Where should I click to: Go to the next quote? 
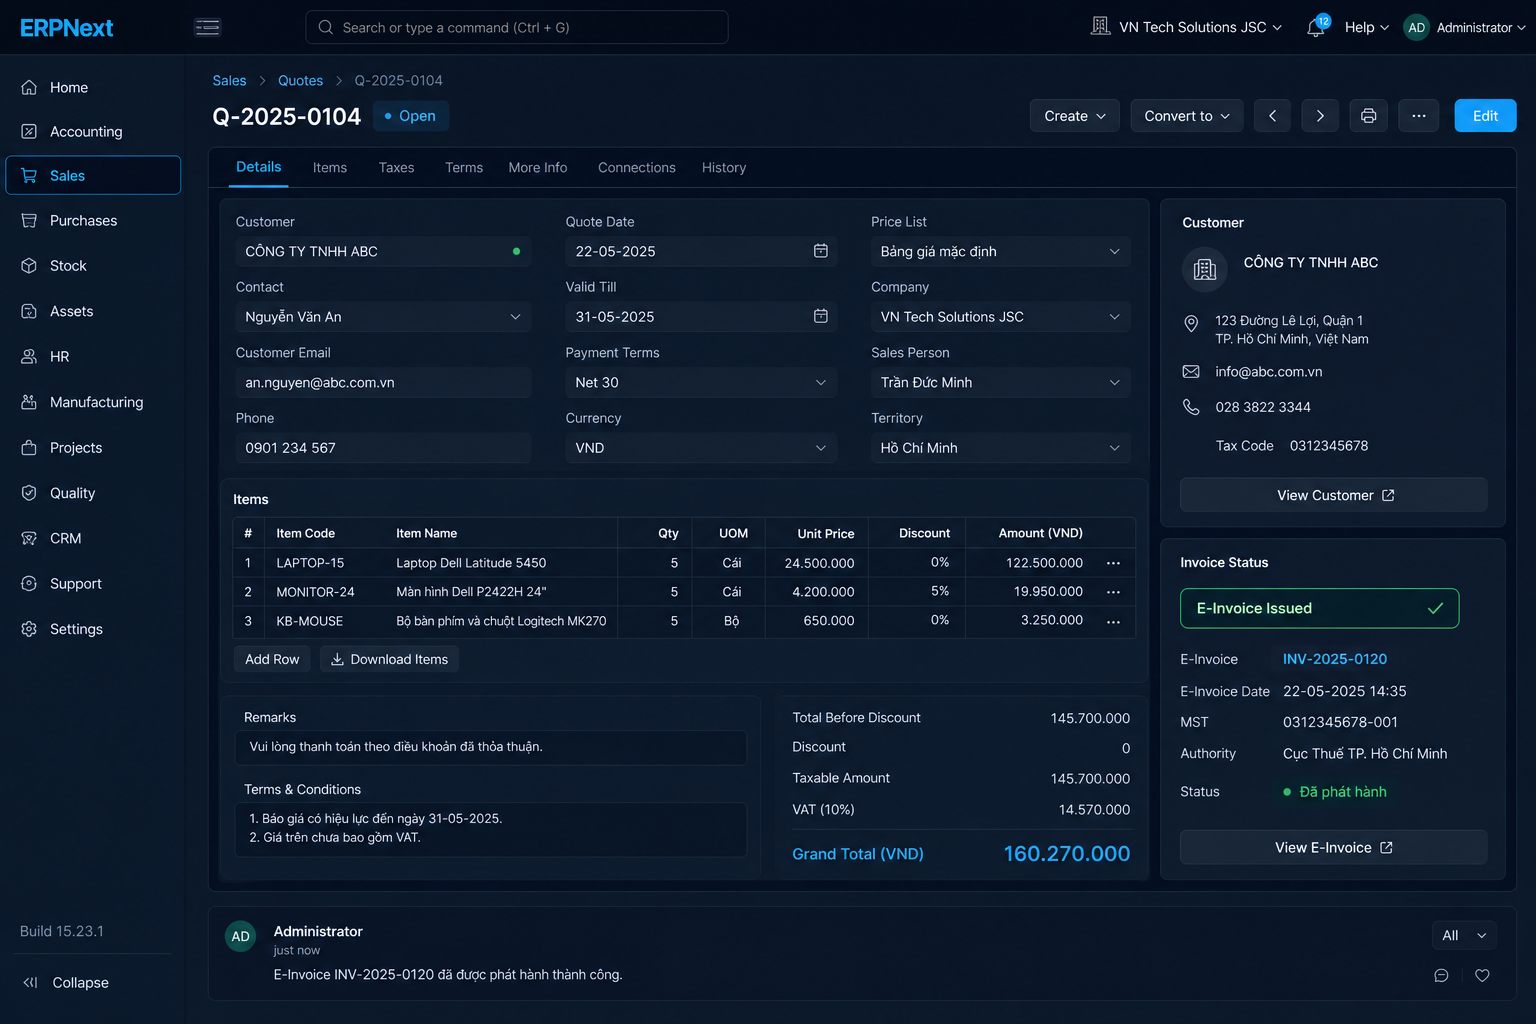pyautogui.click(x=1320, y=116)
